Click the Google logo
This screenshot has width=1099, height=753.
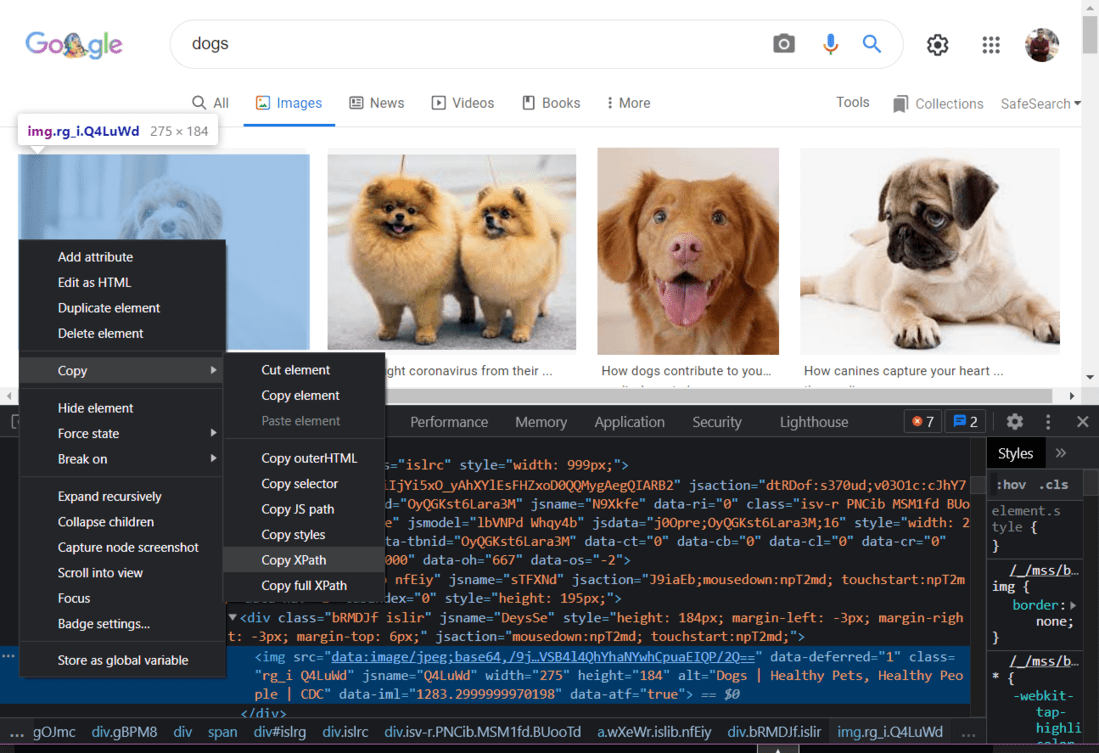coord(74,45)
